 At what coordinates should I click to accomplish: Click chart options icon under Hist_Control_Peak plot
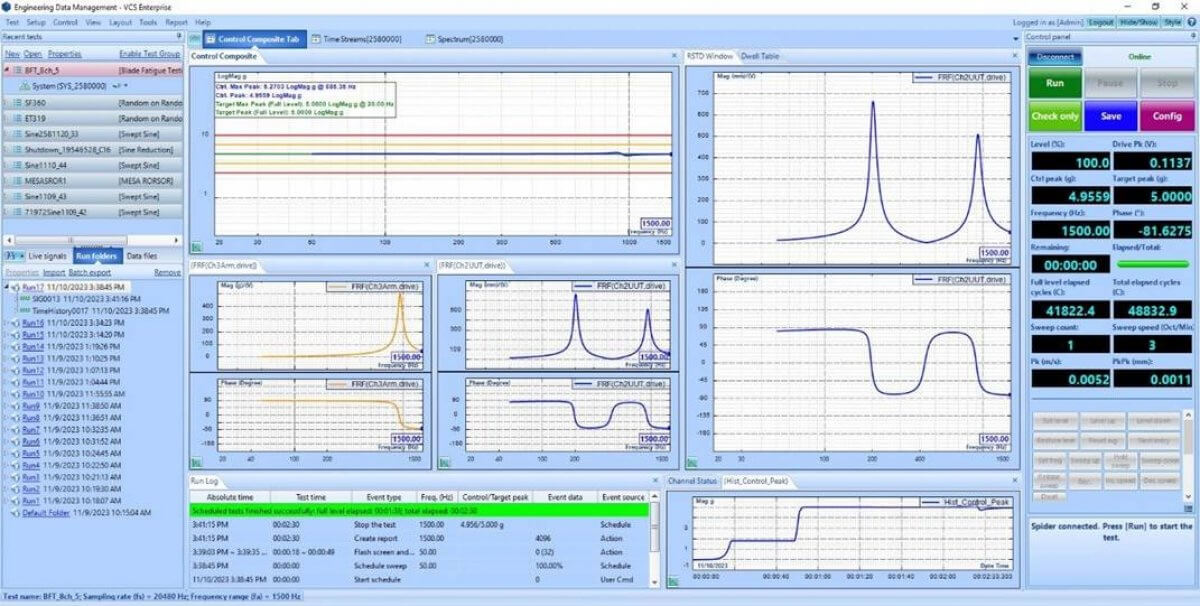[x=674, y=581]
